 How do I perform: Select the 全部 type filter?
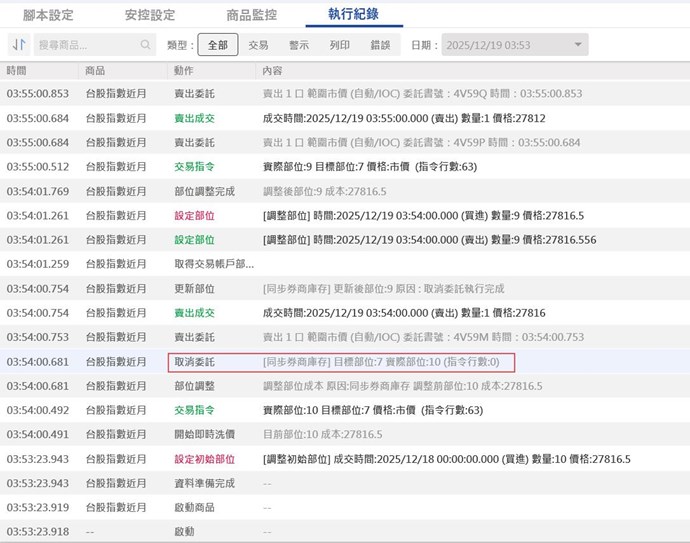(218, 45)
